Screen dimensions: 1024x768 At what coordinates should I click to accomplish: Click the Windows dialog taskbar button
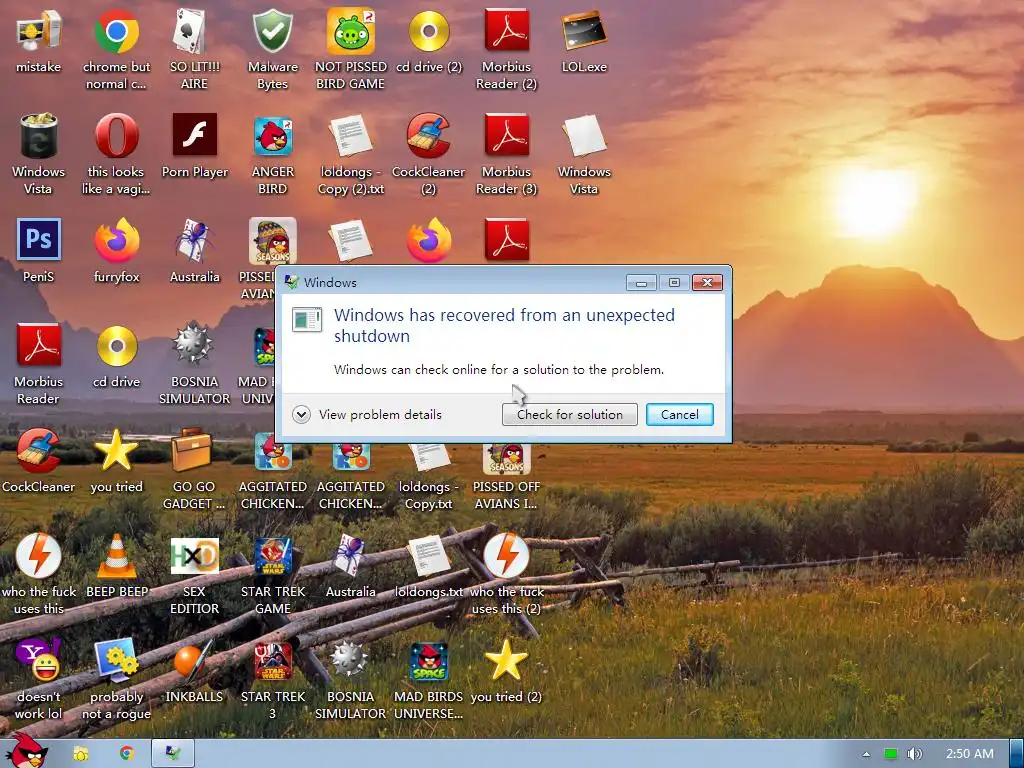point(173,754)
